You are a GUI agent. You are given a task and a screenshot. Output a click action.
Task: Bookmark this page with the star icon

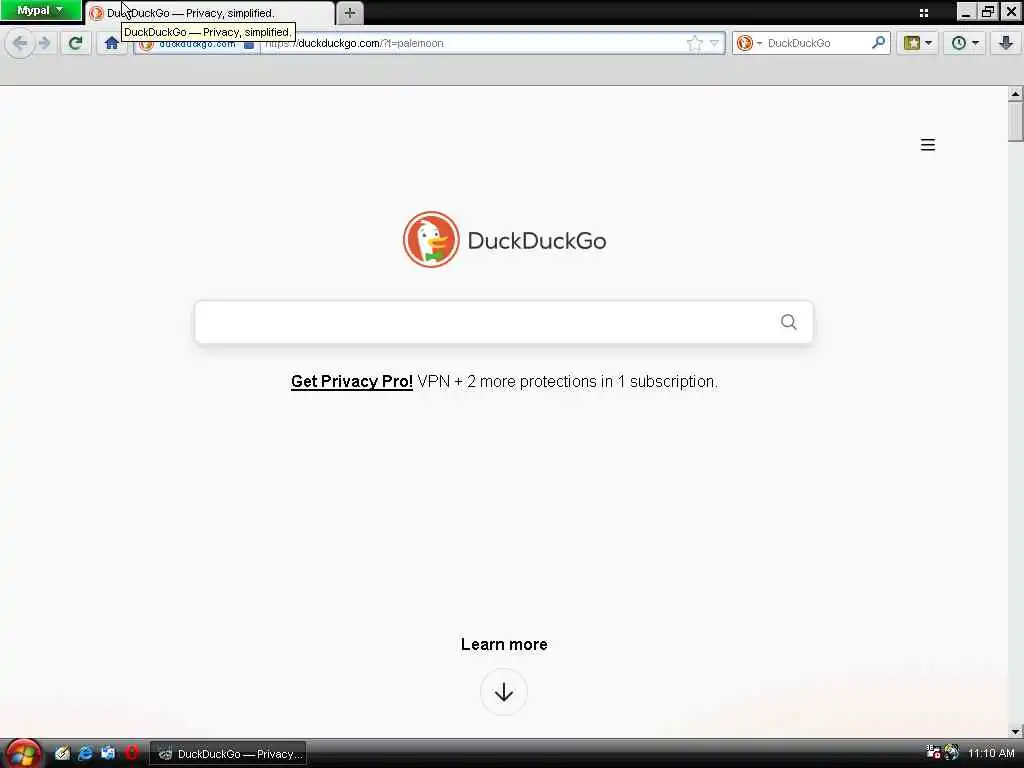[x=694, y=43]
